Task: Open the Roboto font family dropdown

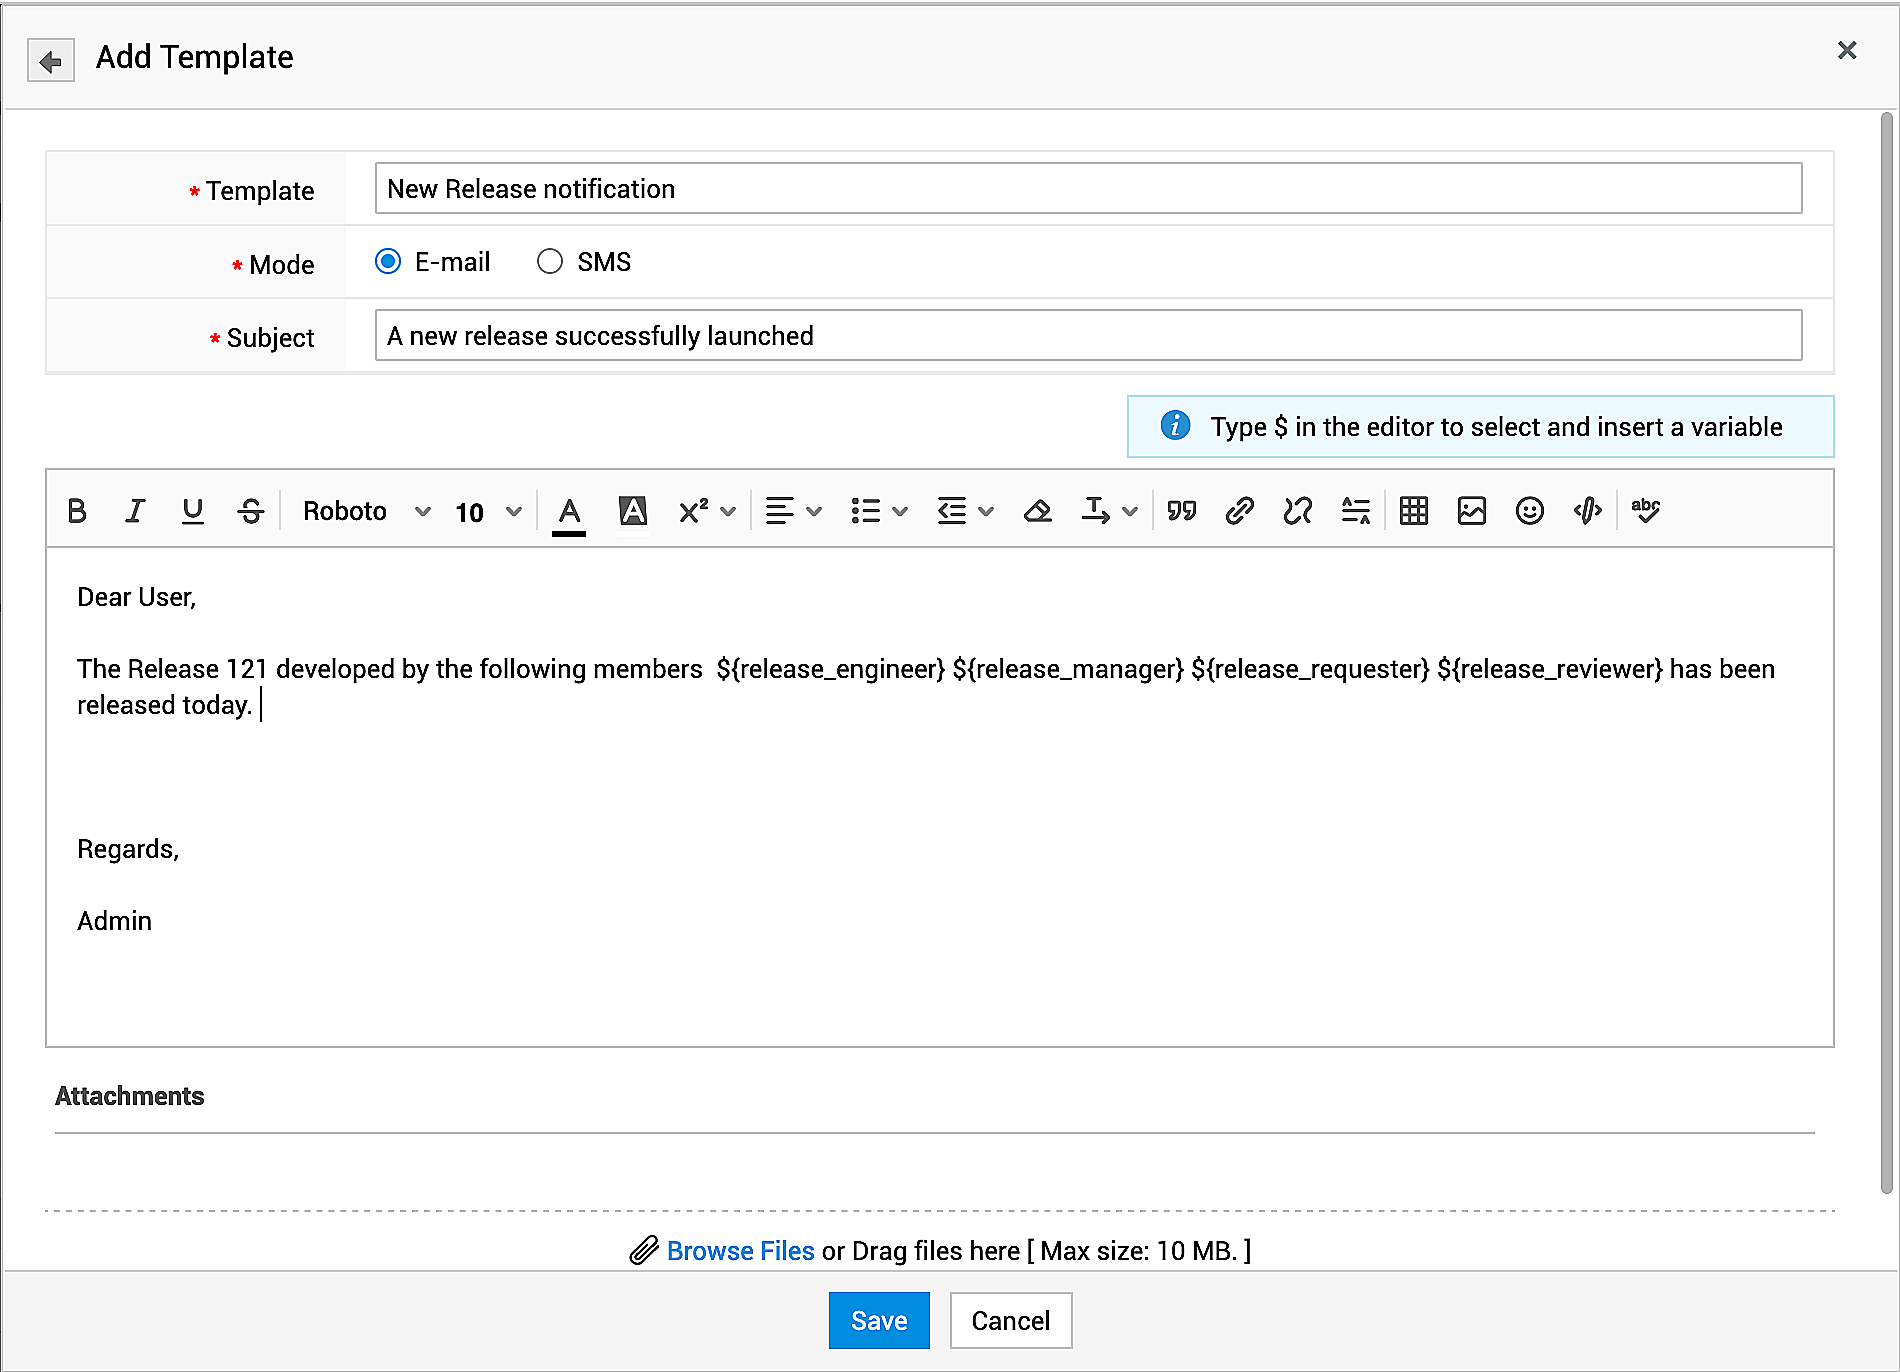Action: click(x=366, y=511)
